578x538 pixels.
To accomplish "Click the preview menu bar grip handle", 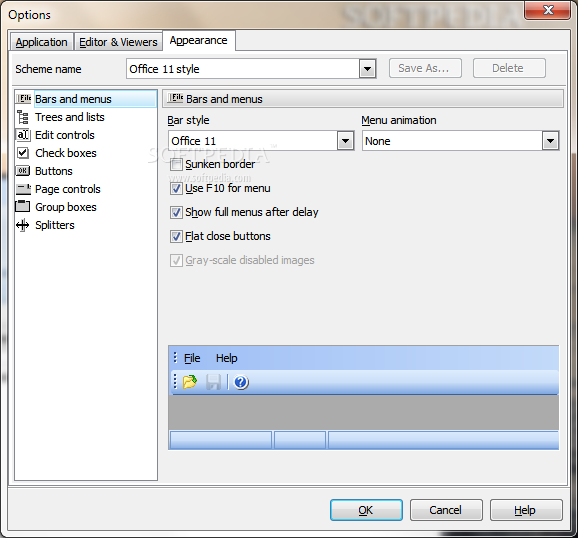I will point(175,357).
